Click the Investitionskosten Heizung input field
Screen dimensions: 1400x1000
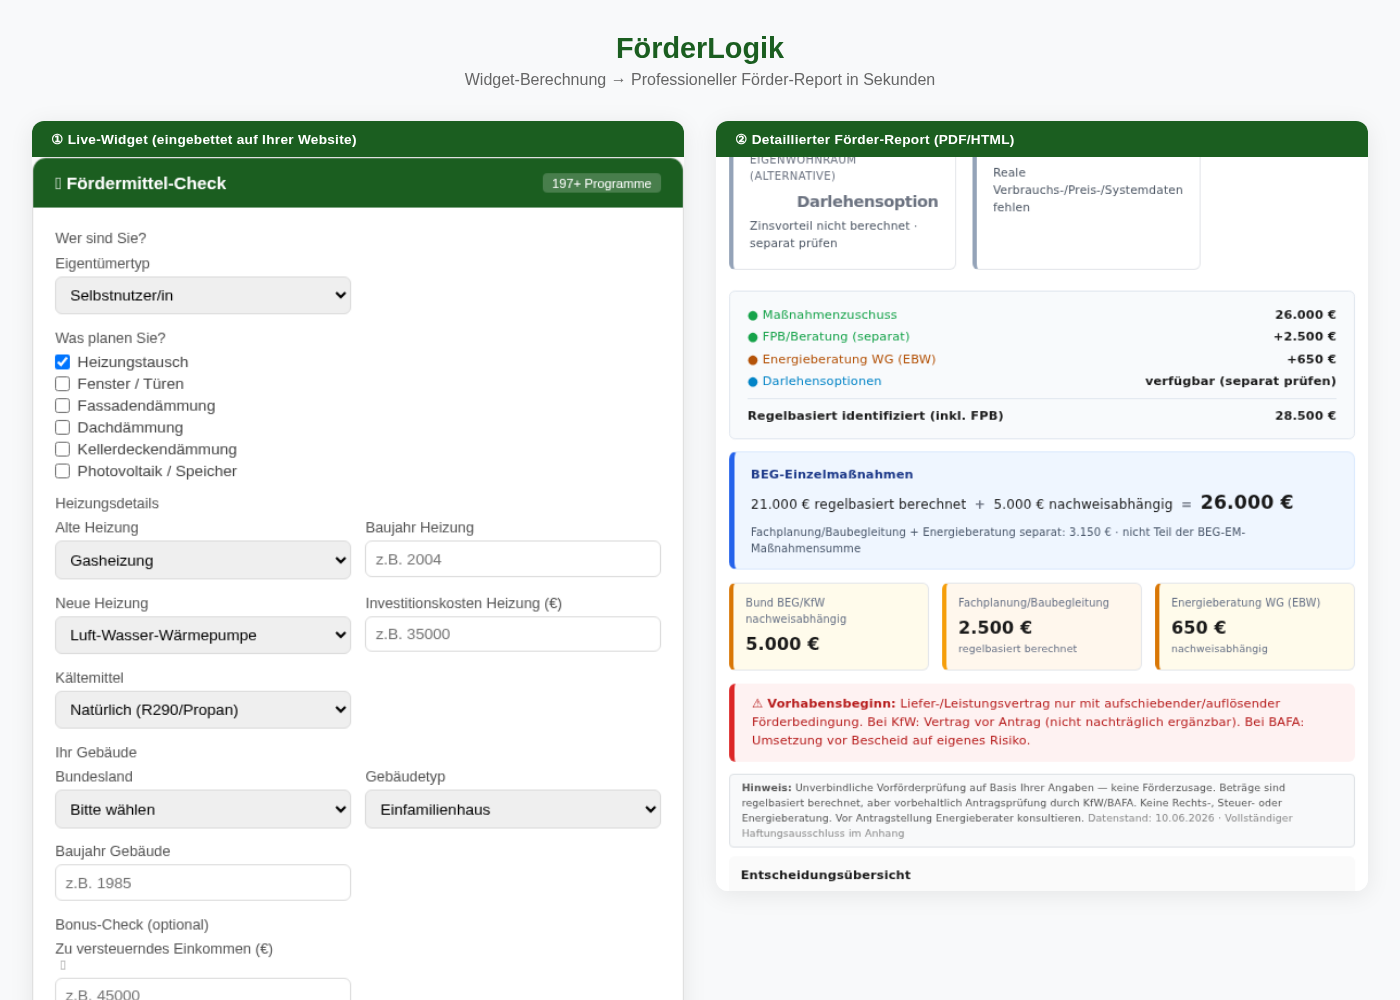[x=513, y=634]
